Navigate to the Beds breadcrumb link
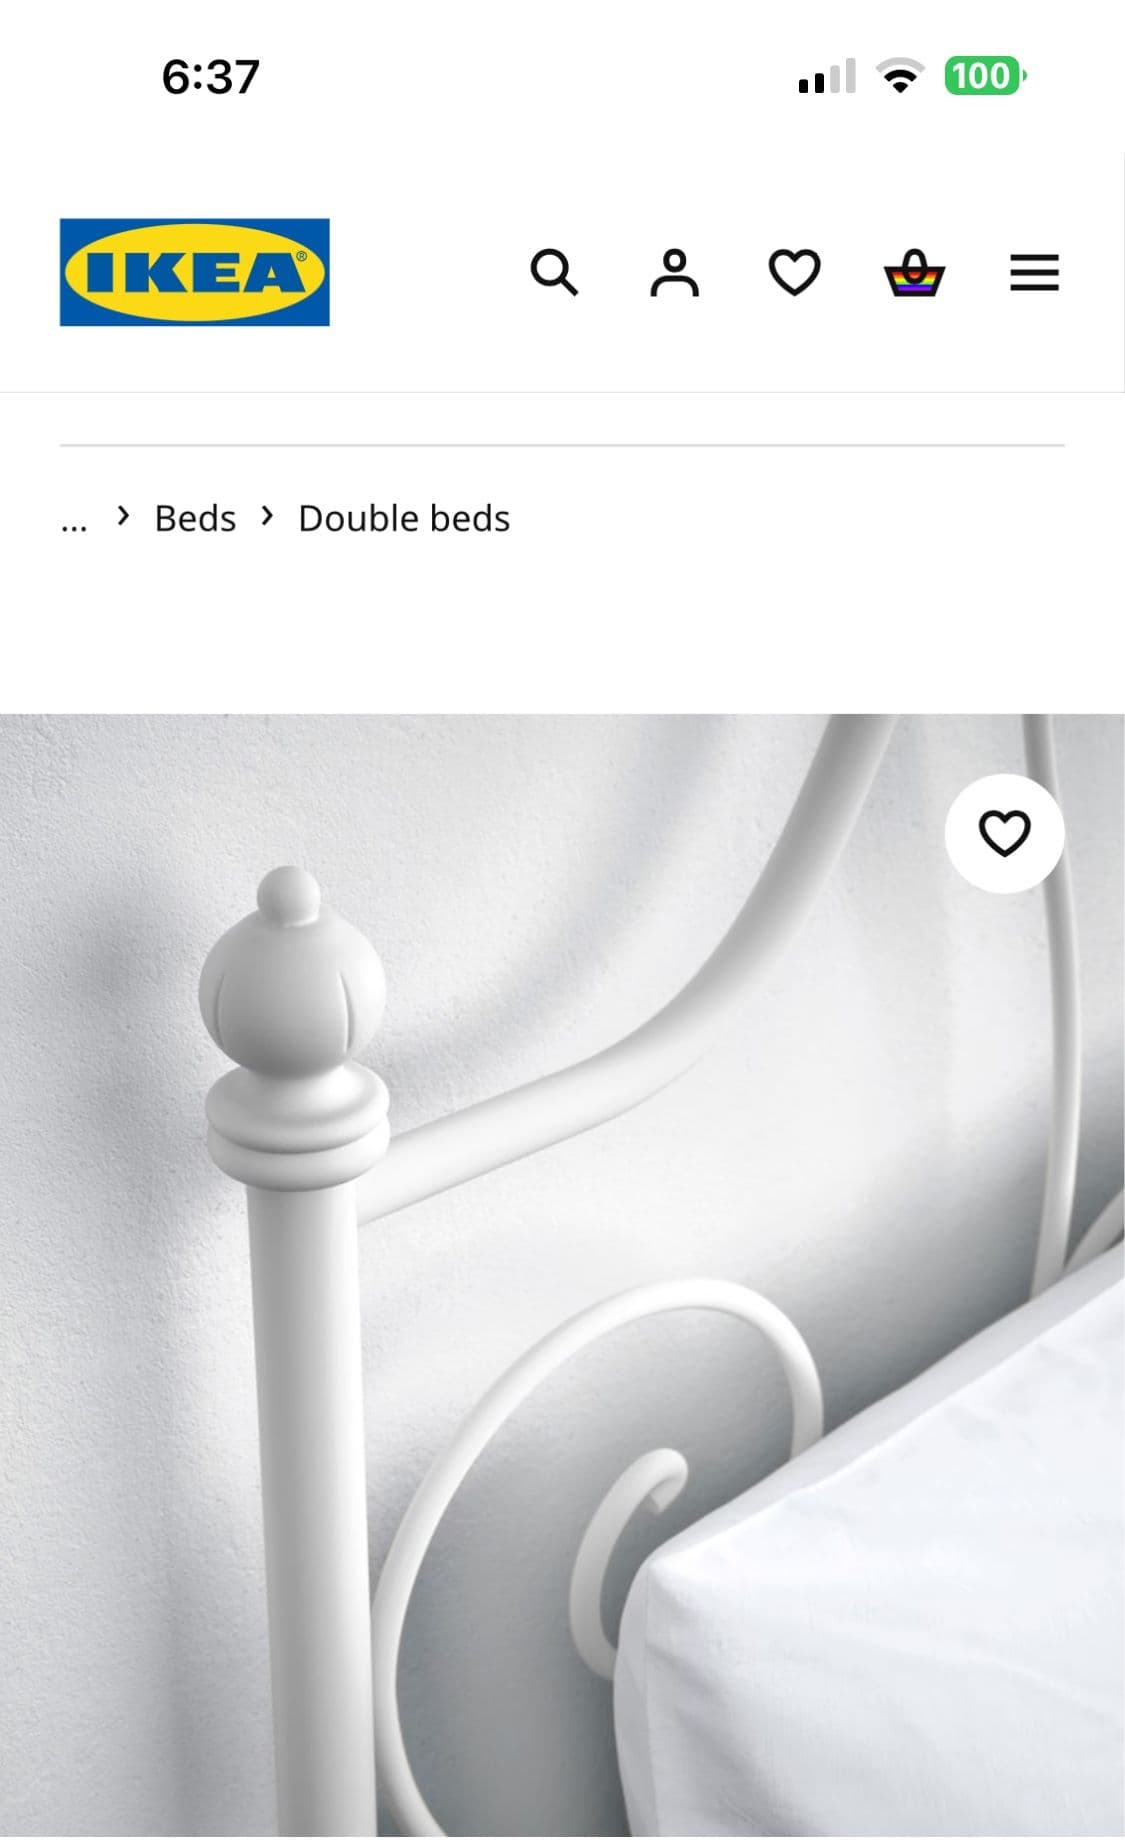 195,519
